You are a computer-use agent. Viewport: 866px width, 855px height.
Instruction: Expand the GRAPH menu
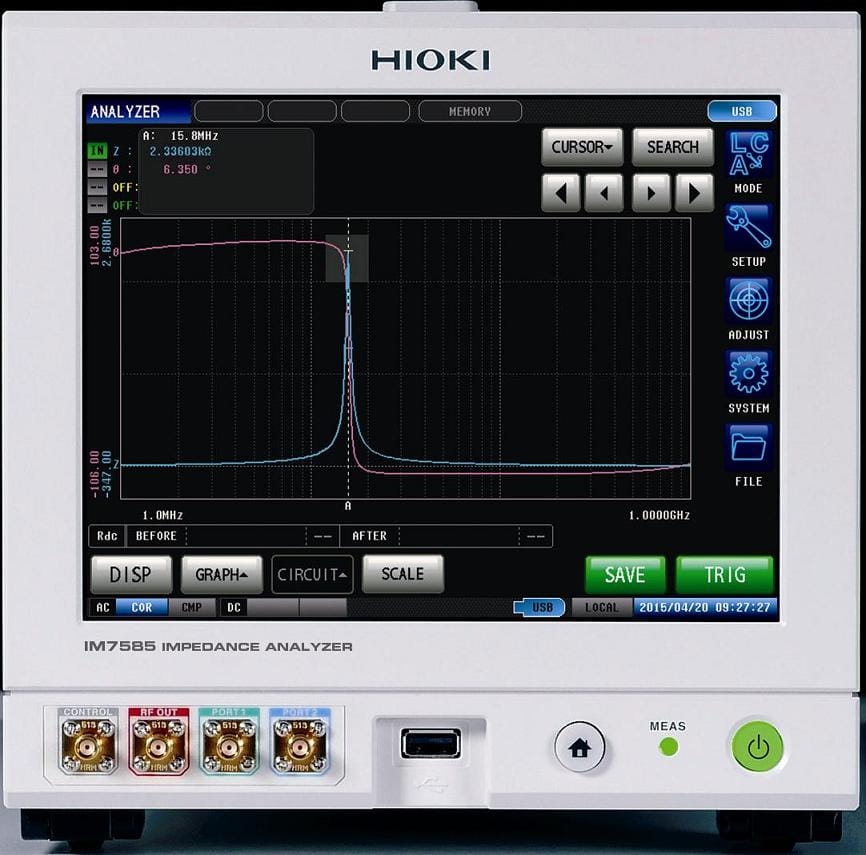click(221, 575)
